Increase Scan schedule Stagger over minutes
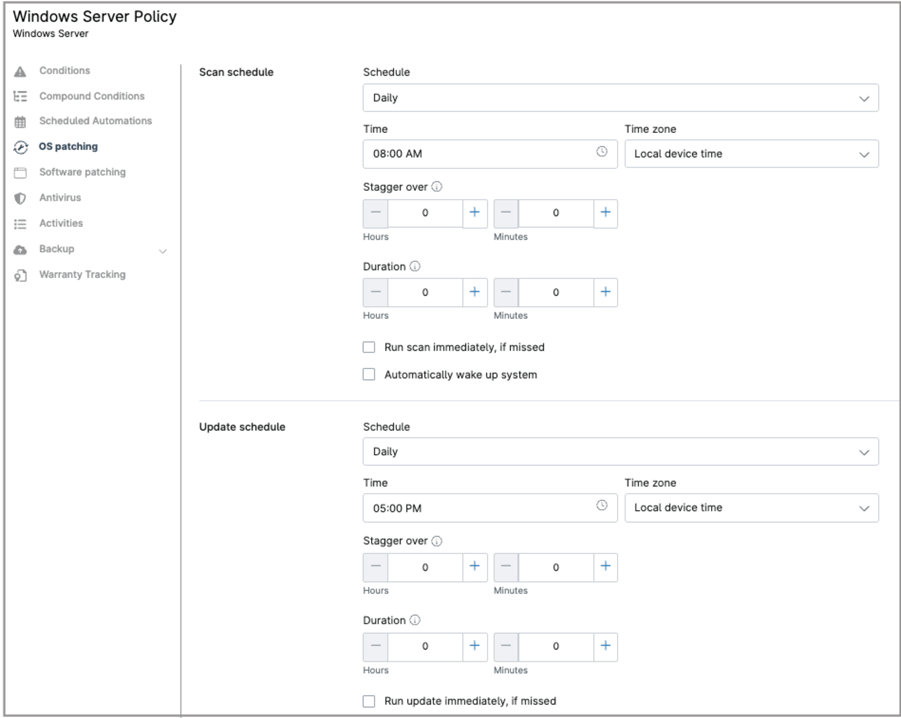The image size is (901, 718). pyautogui.click(x=605, y=213)
